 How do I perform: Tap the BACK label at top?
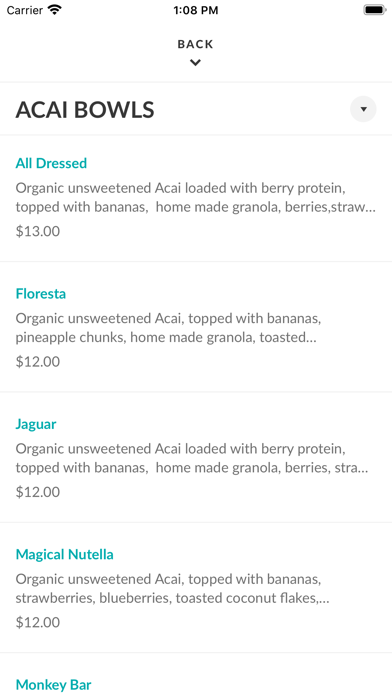(195, 44)
